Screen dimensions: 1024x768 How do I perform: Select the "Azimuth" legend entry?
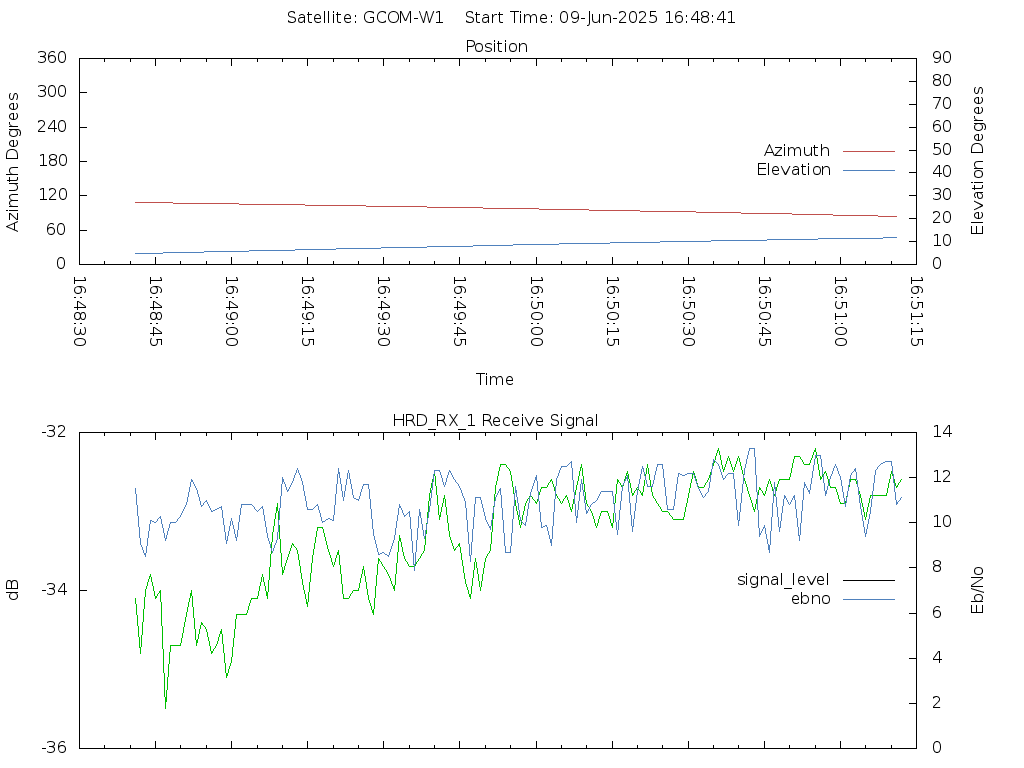click(797, 151)
